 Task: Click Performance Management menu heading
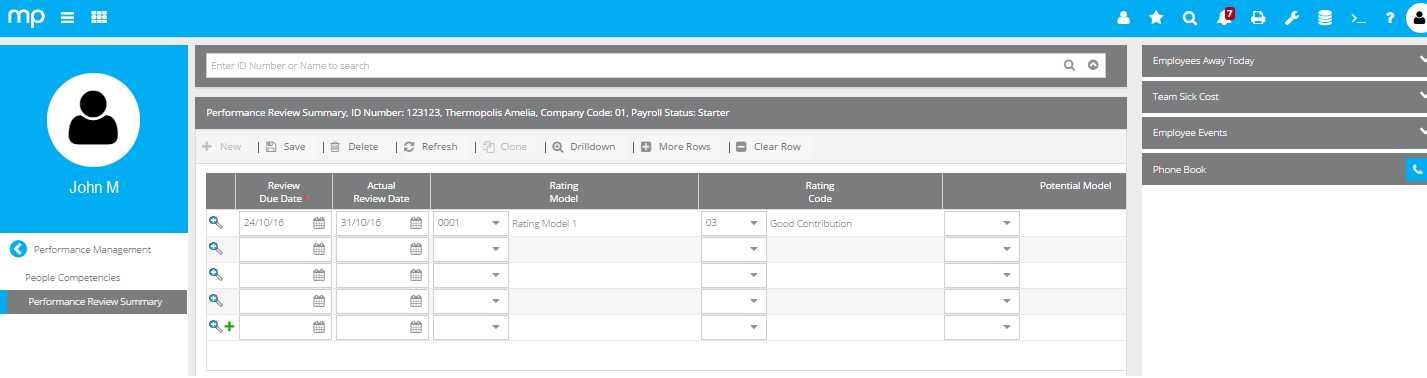[x=92, y=250]
